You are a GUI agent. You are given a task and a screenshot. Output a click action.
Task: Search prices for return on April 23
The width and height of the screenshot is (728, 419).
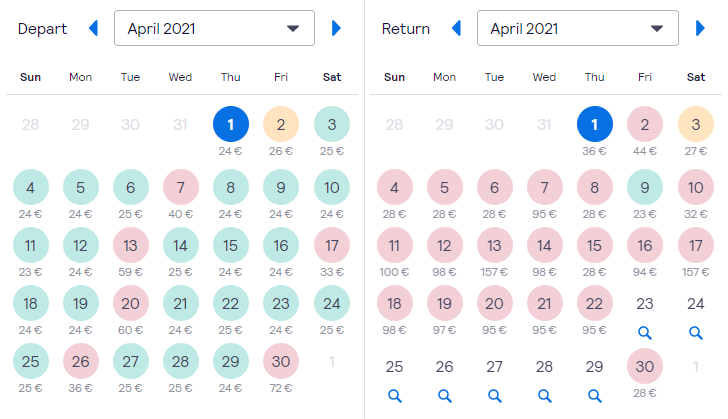(x=644, y=333)
